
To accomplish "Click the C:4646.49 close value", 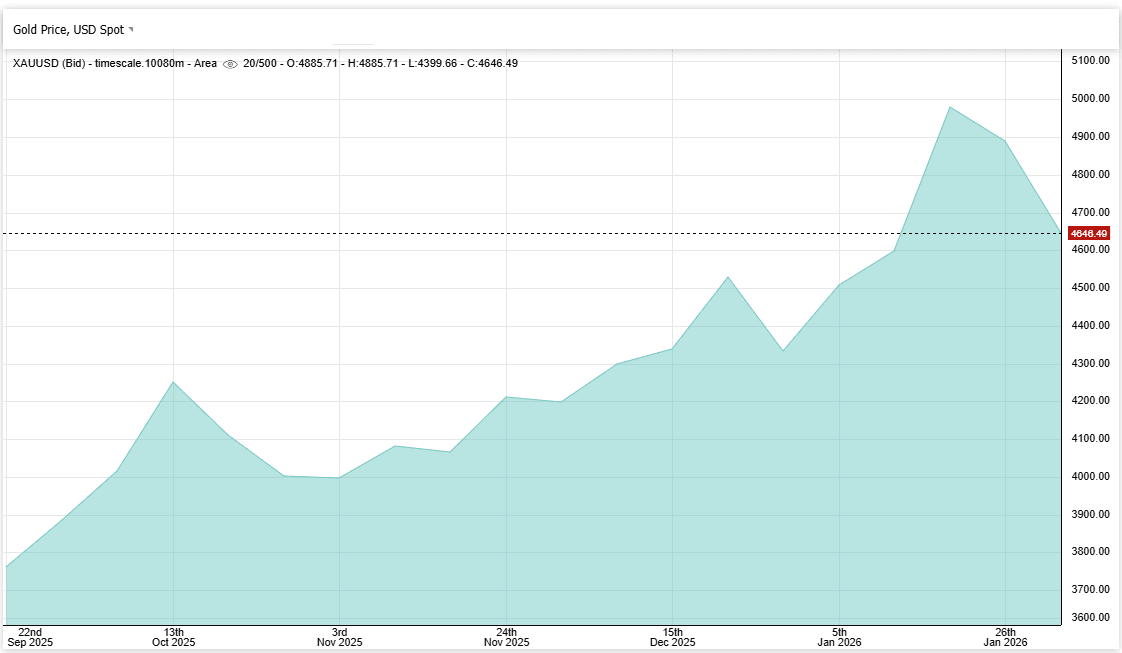I will coord(492,63).
